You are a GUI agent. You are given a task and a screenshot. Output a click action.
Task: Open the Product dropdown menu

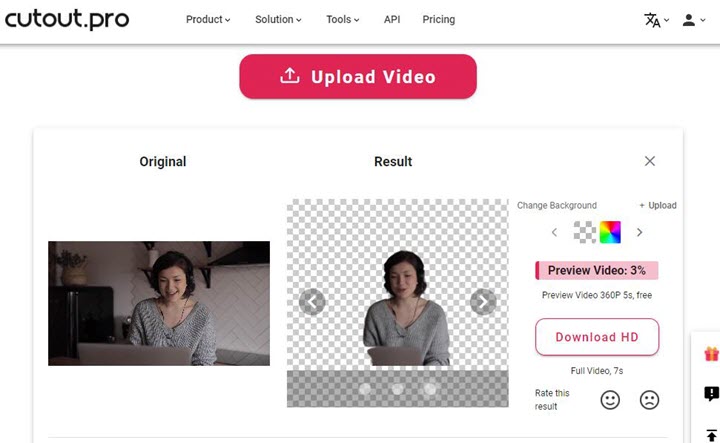pyautogui.click(x=208, y=19)
